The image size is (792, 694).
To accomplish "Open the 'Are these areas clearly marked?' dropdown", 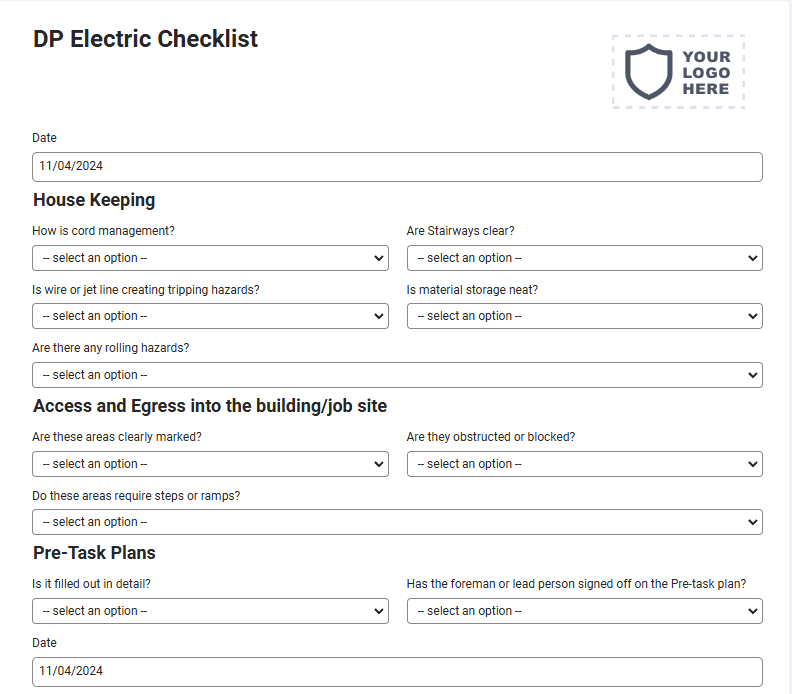I will click(x=210, y=464).
